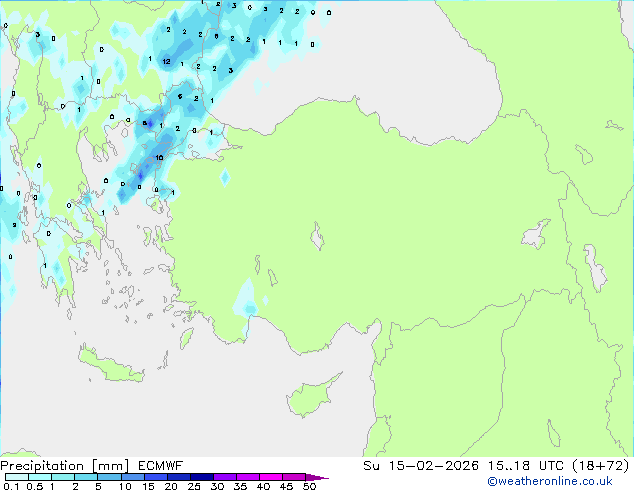This screenshot has height=490, width=634.
Task: Click the 0.1–0.5 mm legend swatch
Action: coord(17,477)
